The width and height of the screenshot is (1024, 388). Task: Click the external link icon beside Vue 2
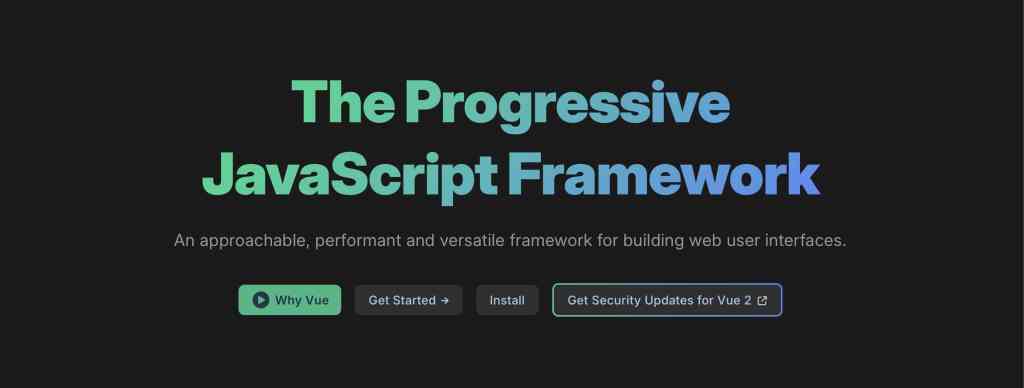[x=761, y=300]
